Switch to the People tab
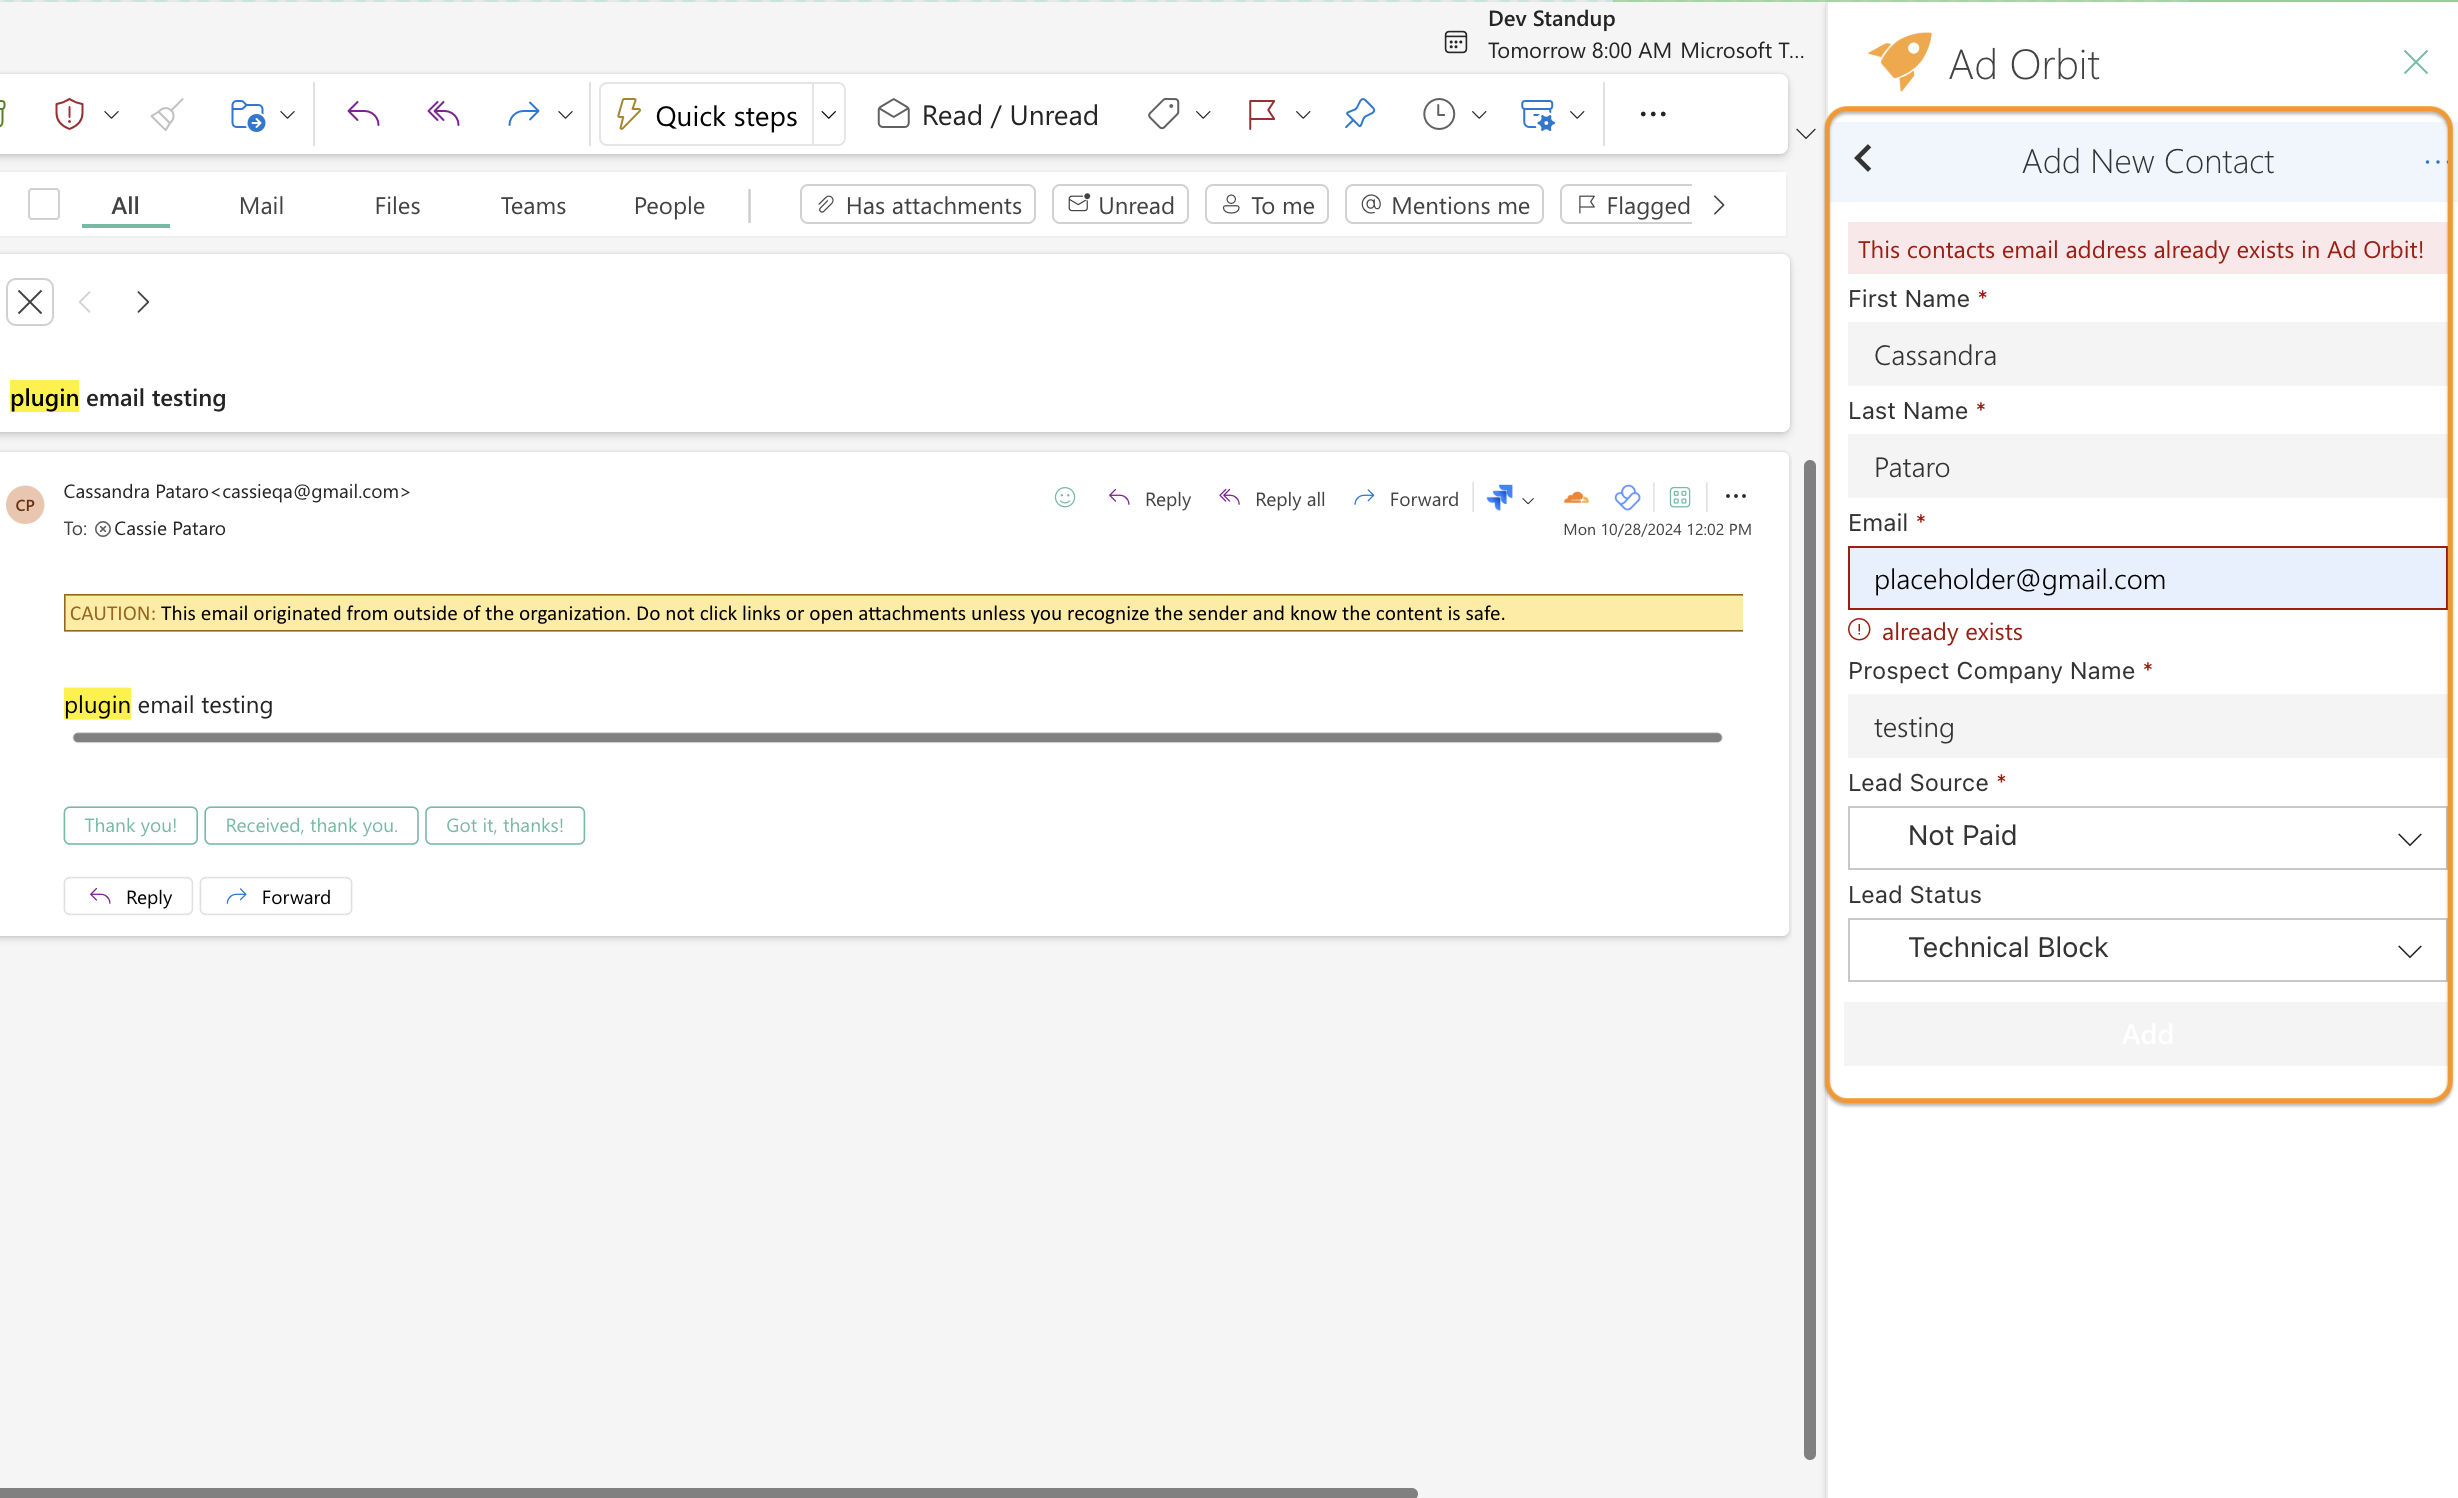Screen dimensions: 2458x1498 669,205
